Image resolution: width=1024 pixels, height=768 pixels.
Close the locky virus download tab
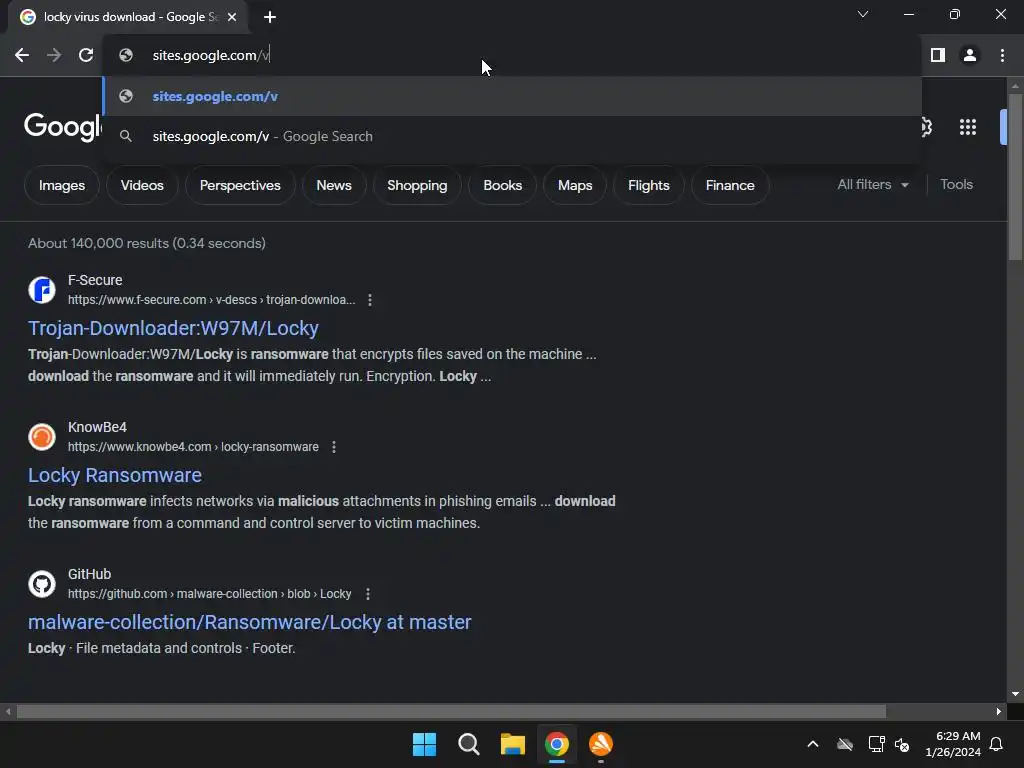232,17
